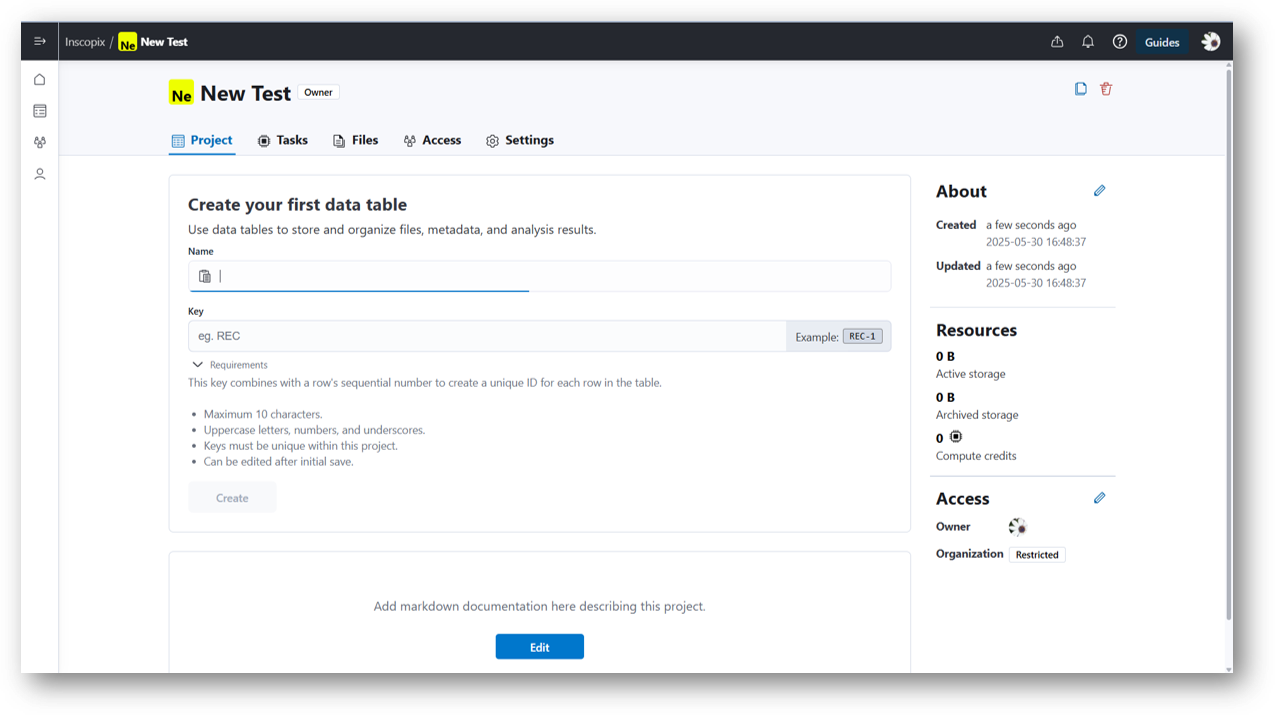Viewport: 1275px width, 715px height.
Task: Click the copy project icon
Action: pos(1081,89)
